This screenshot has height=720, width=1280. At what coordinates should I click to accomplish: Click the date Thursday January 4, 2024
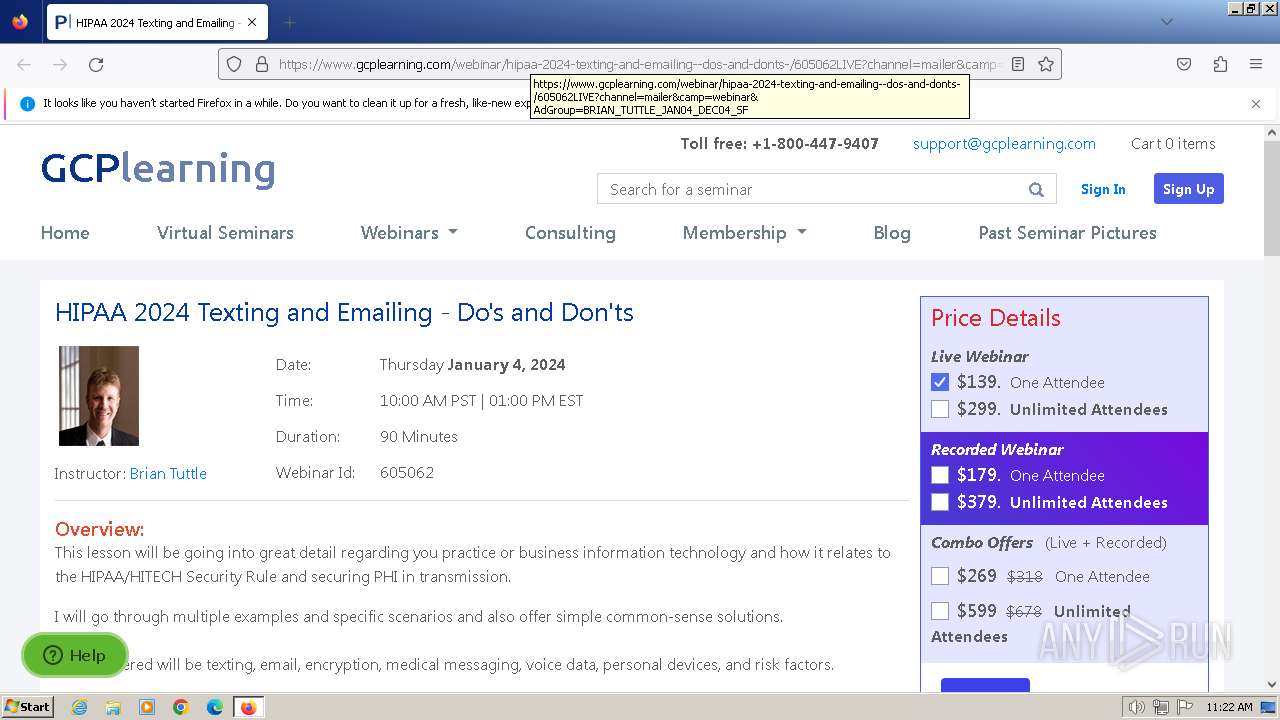[472, 365]
